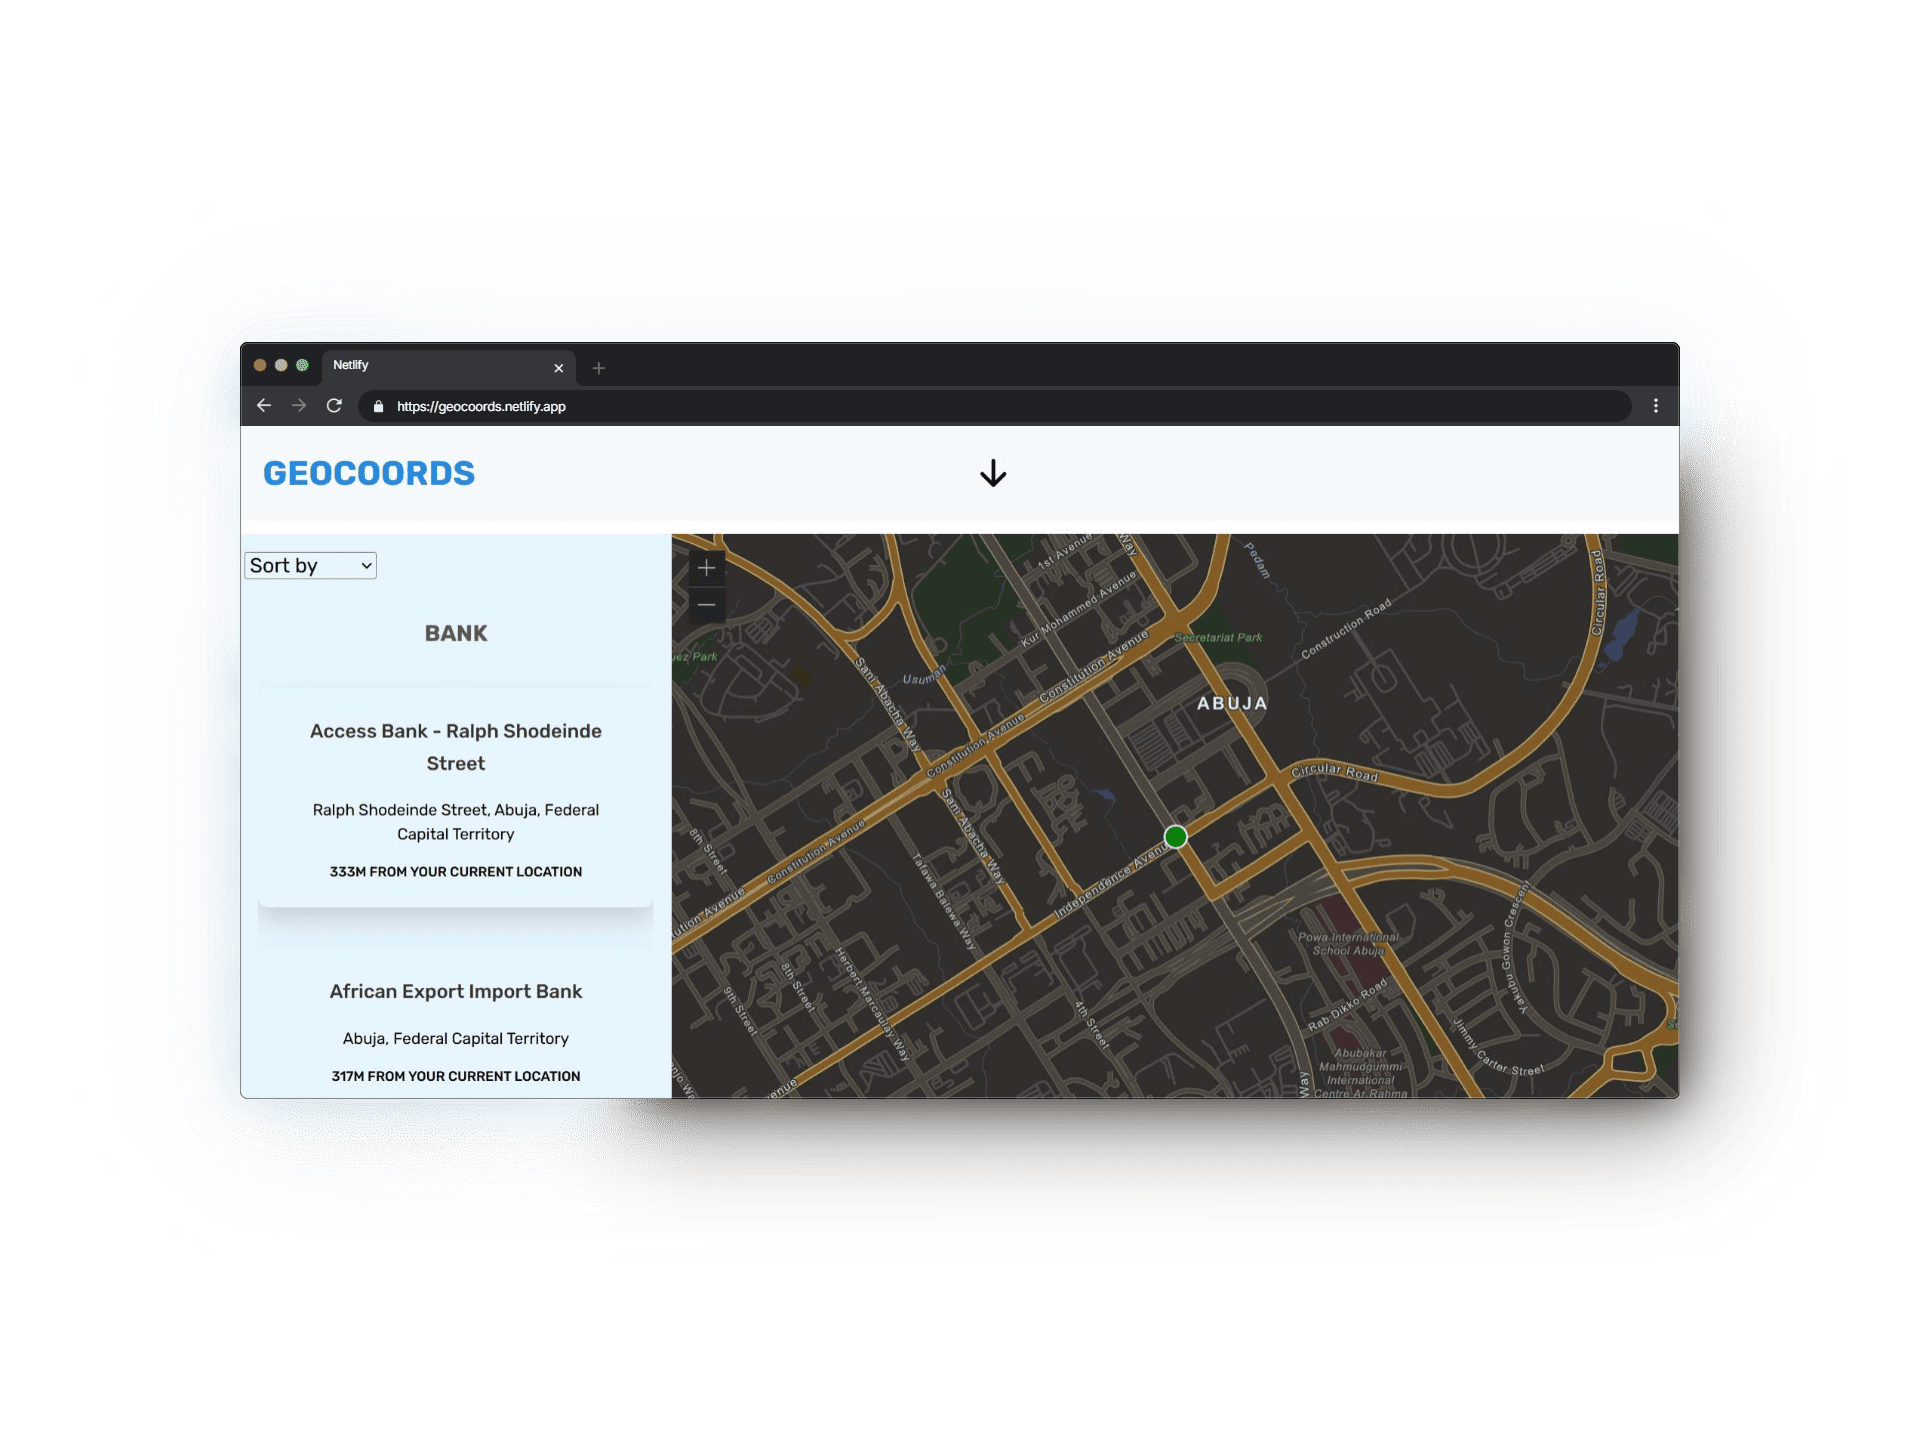Screen dimensions: 1920x1440
Task: Click the map zoom-out minus icon
Action: click(x=707, y=605)
